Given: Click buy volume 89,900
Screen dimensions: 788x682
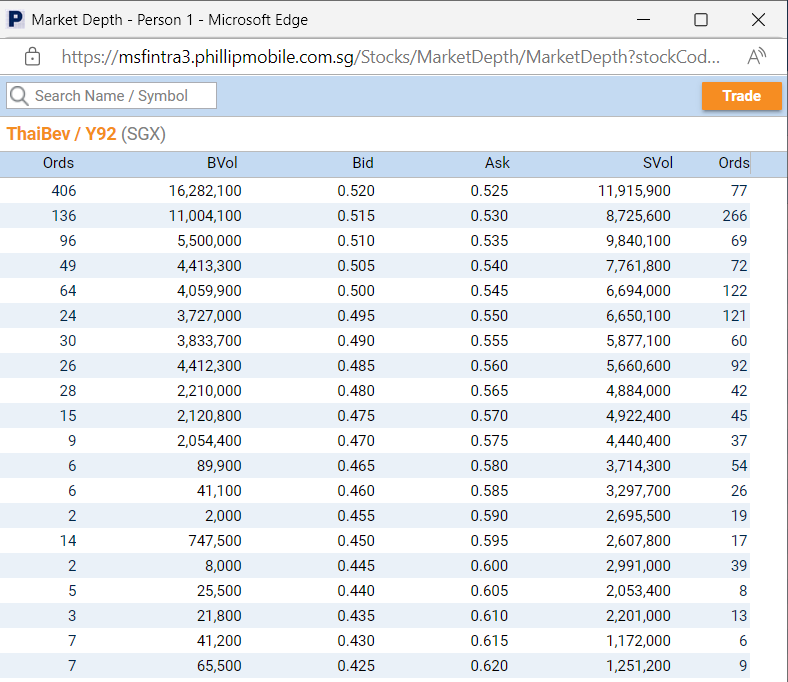Looking at the screenshot, I should pos(219,465).
